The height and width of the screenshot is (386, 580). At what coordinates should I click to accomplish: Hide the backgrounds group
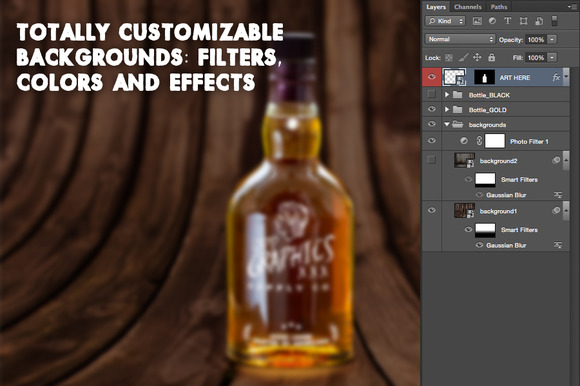(432, 124)
